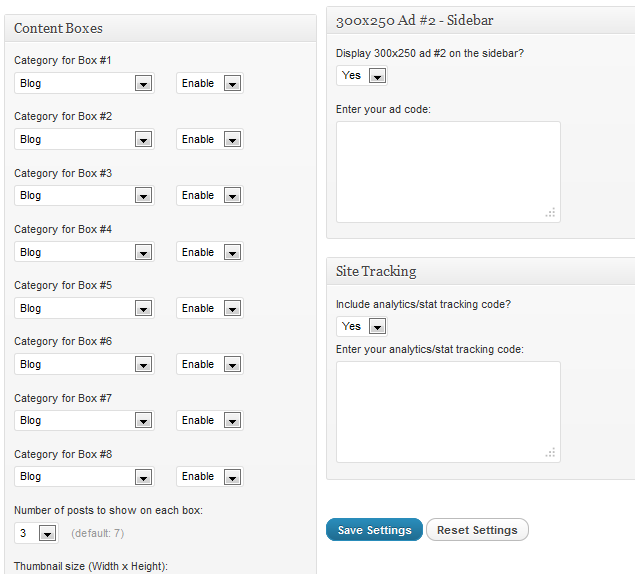
Task: Open the Box #5 Enable dropdown
Action: click(x=210, y=308)
